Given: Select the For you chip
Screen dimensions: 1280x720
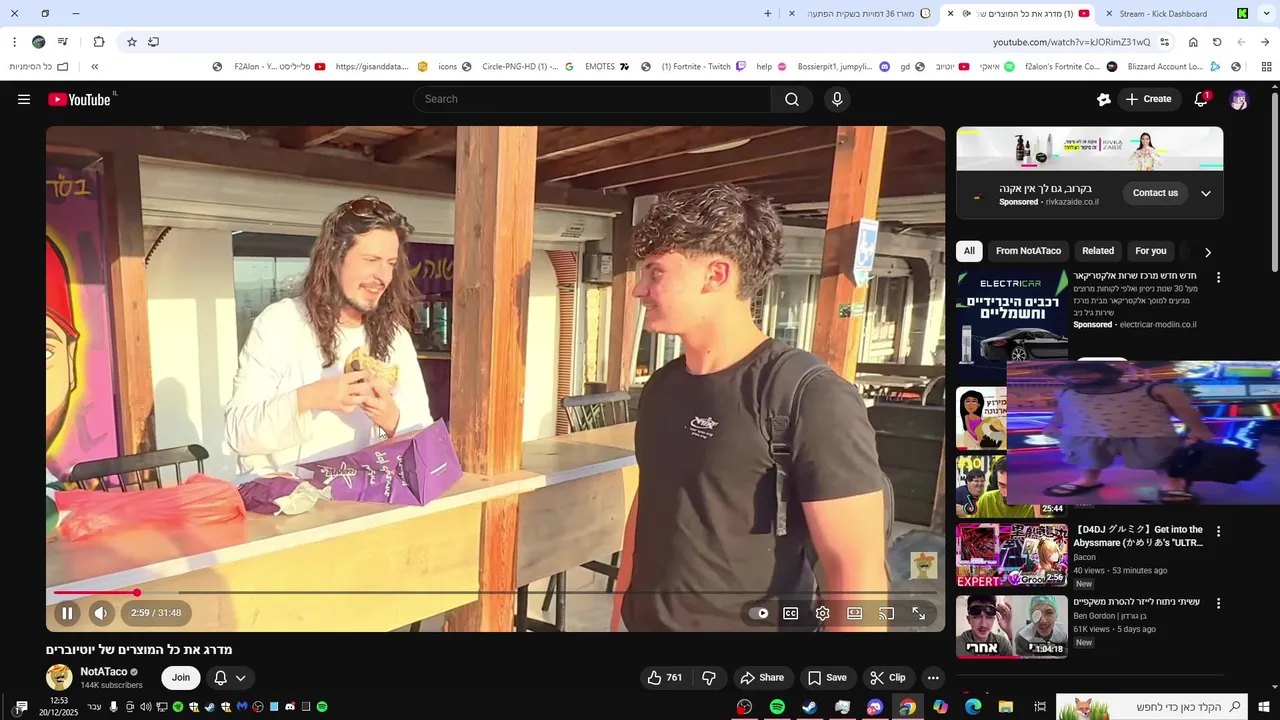Looking at the screenshot, I should pos(1151,251).
